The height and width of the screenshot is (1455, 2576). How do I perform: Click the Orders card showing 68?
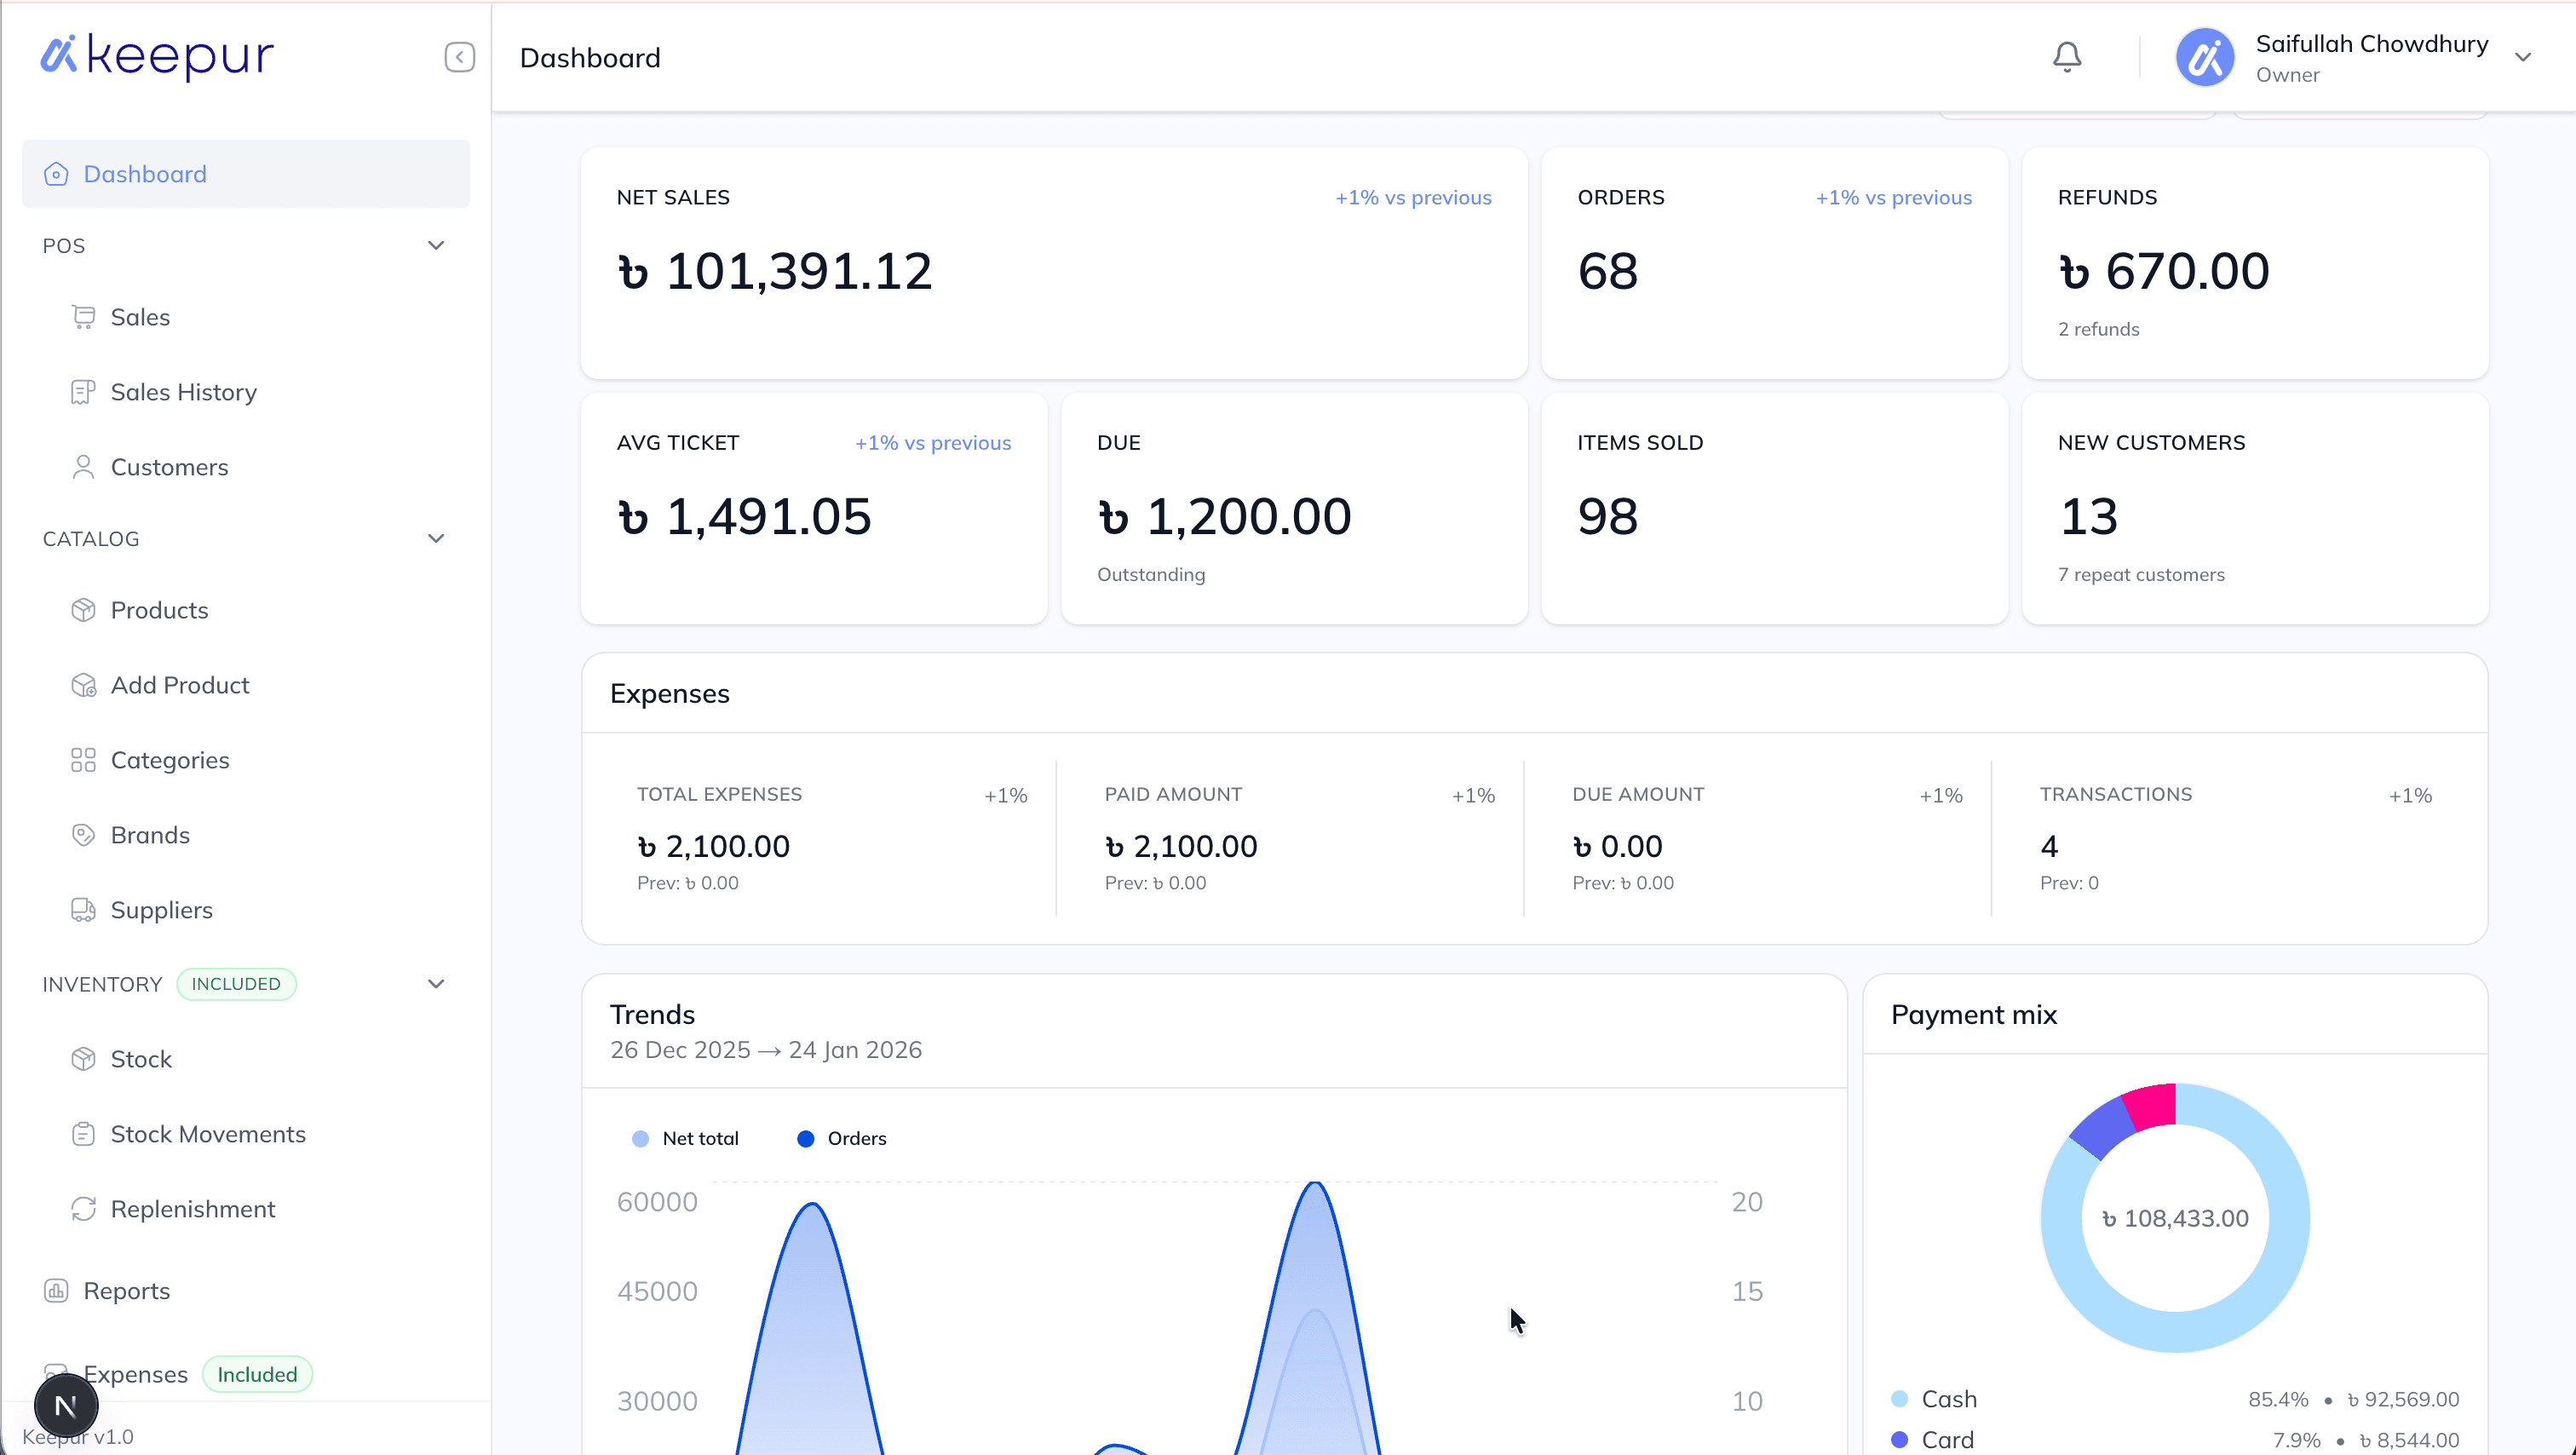1774,263
